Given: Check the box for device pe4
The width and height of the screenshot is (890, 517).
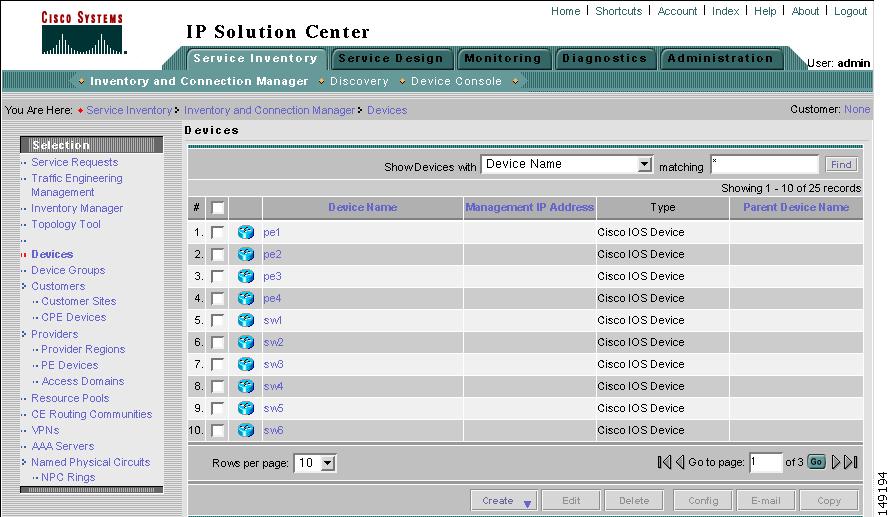Looking at the screenshot, I should point(217,298).
